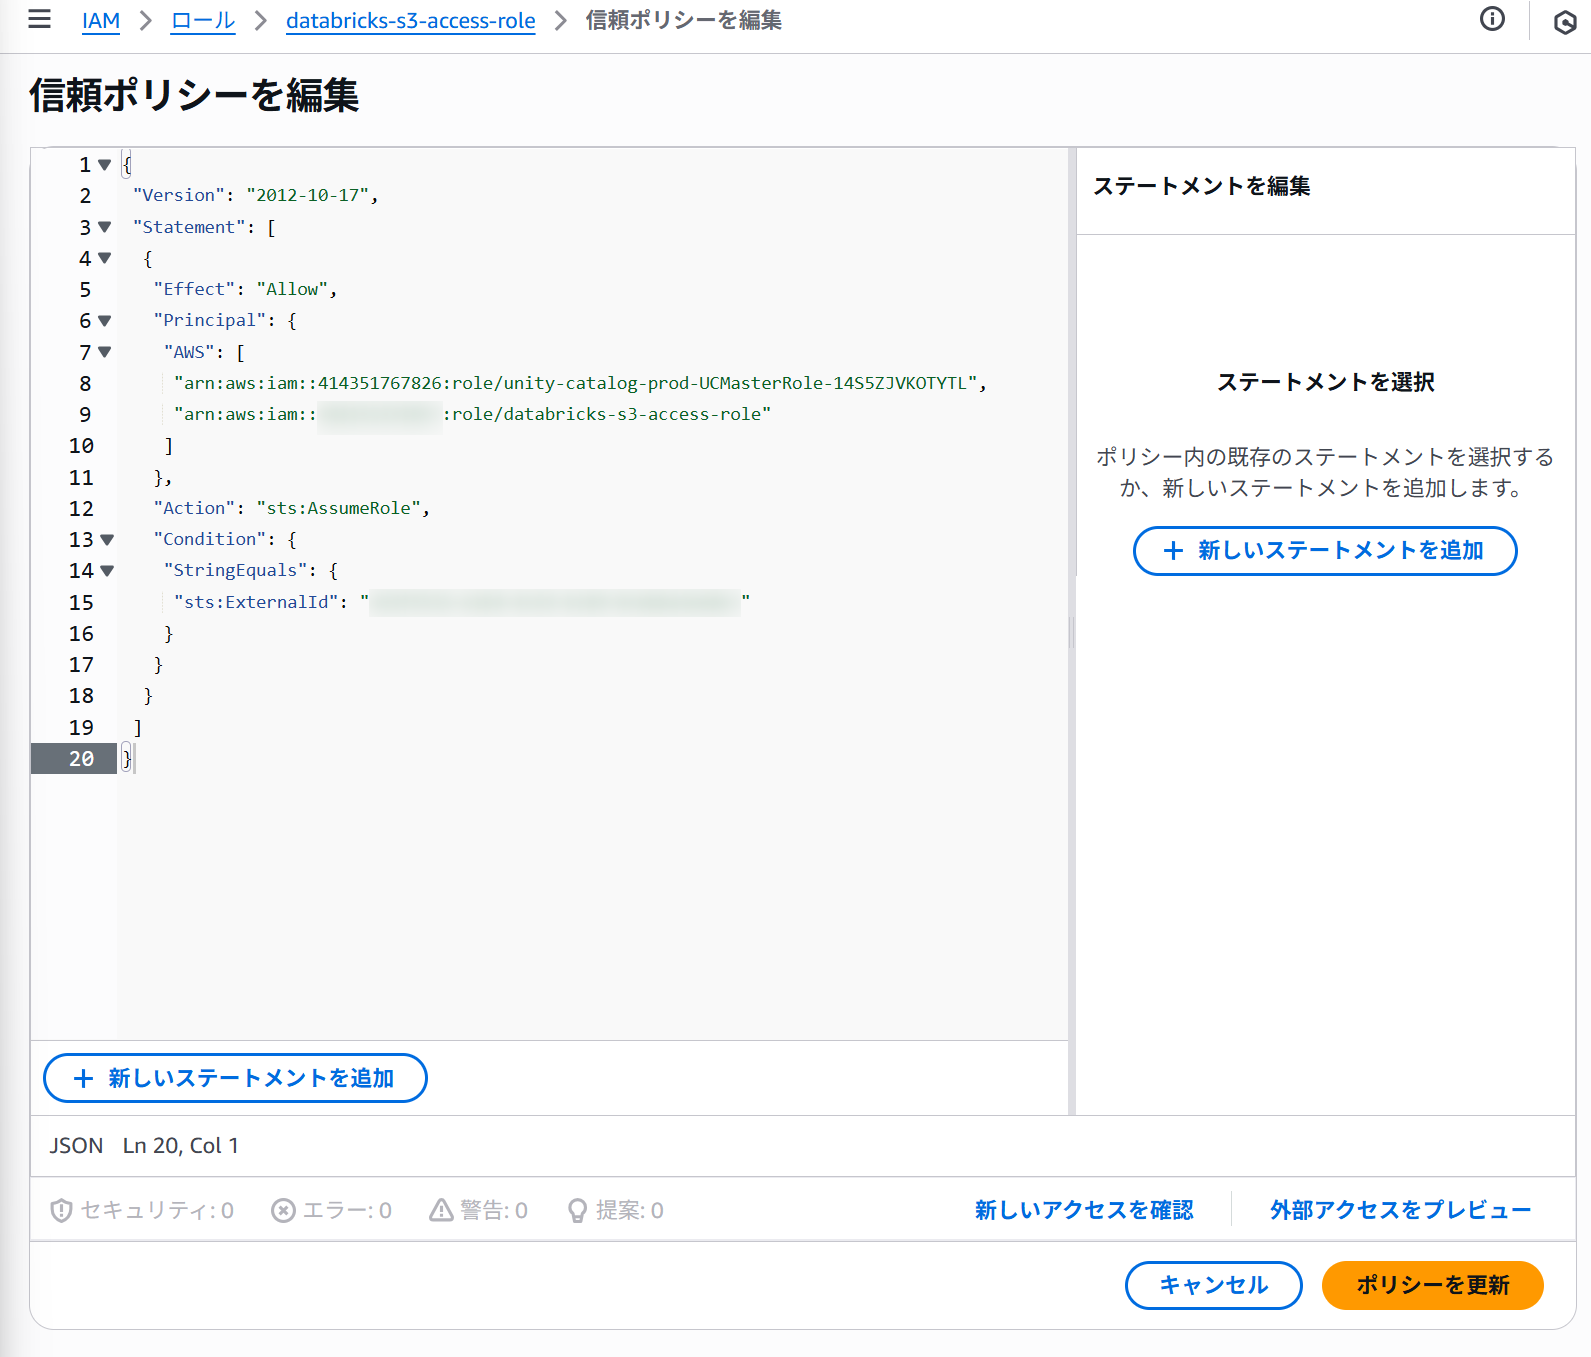
Task: Select the 提案: 0 status tab
Action: pos(616,1210)
